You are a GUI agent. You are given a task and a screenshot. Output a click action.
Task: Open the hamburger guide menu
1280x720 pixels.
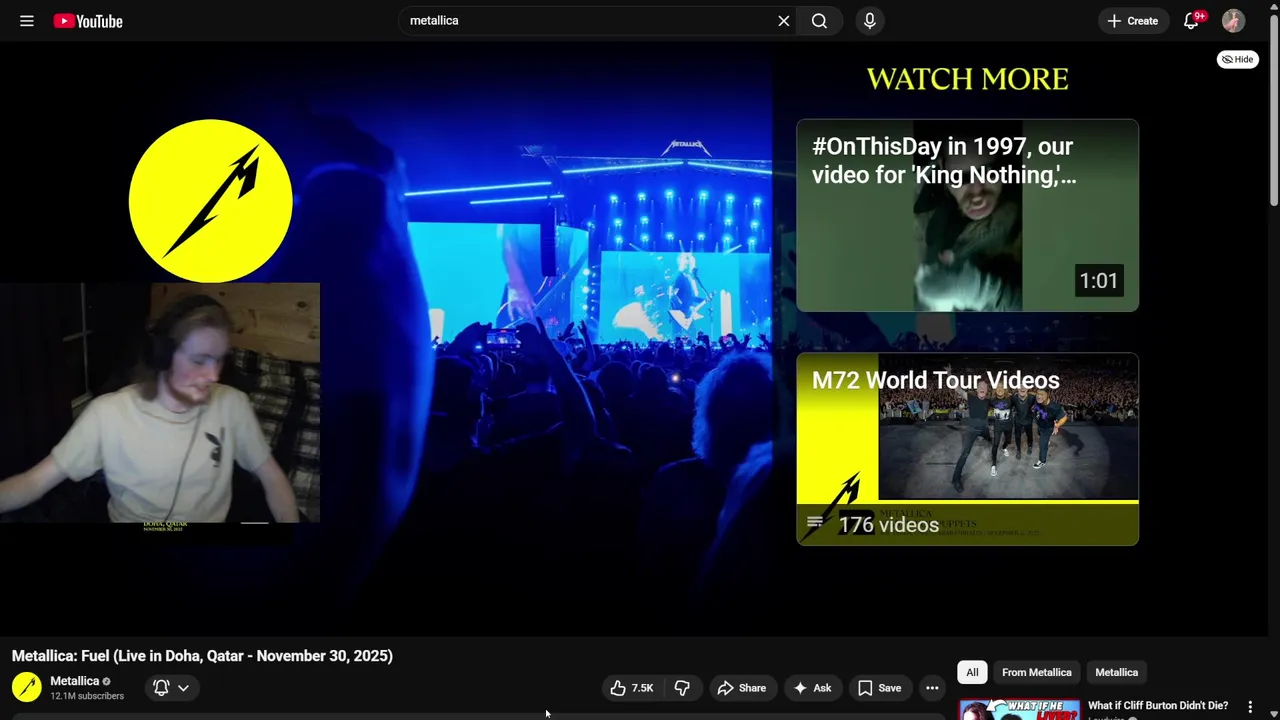click(27, 21)
